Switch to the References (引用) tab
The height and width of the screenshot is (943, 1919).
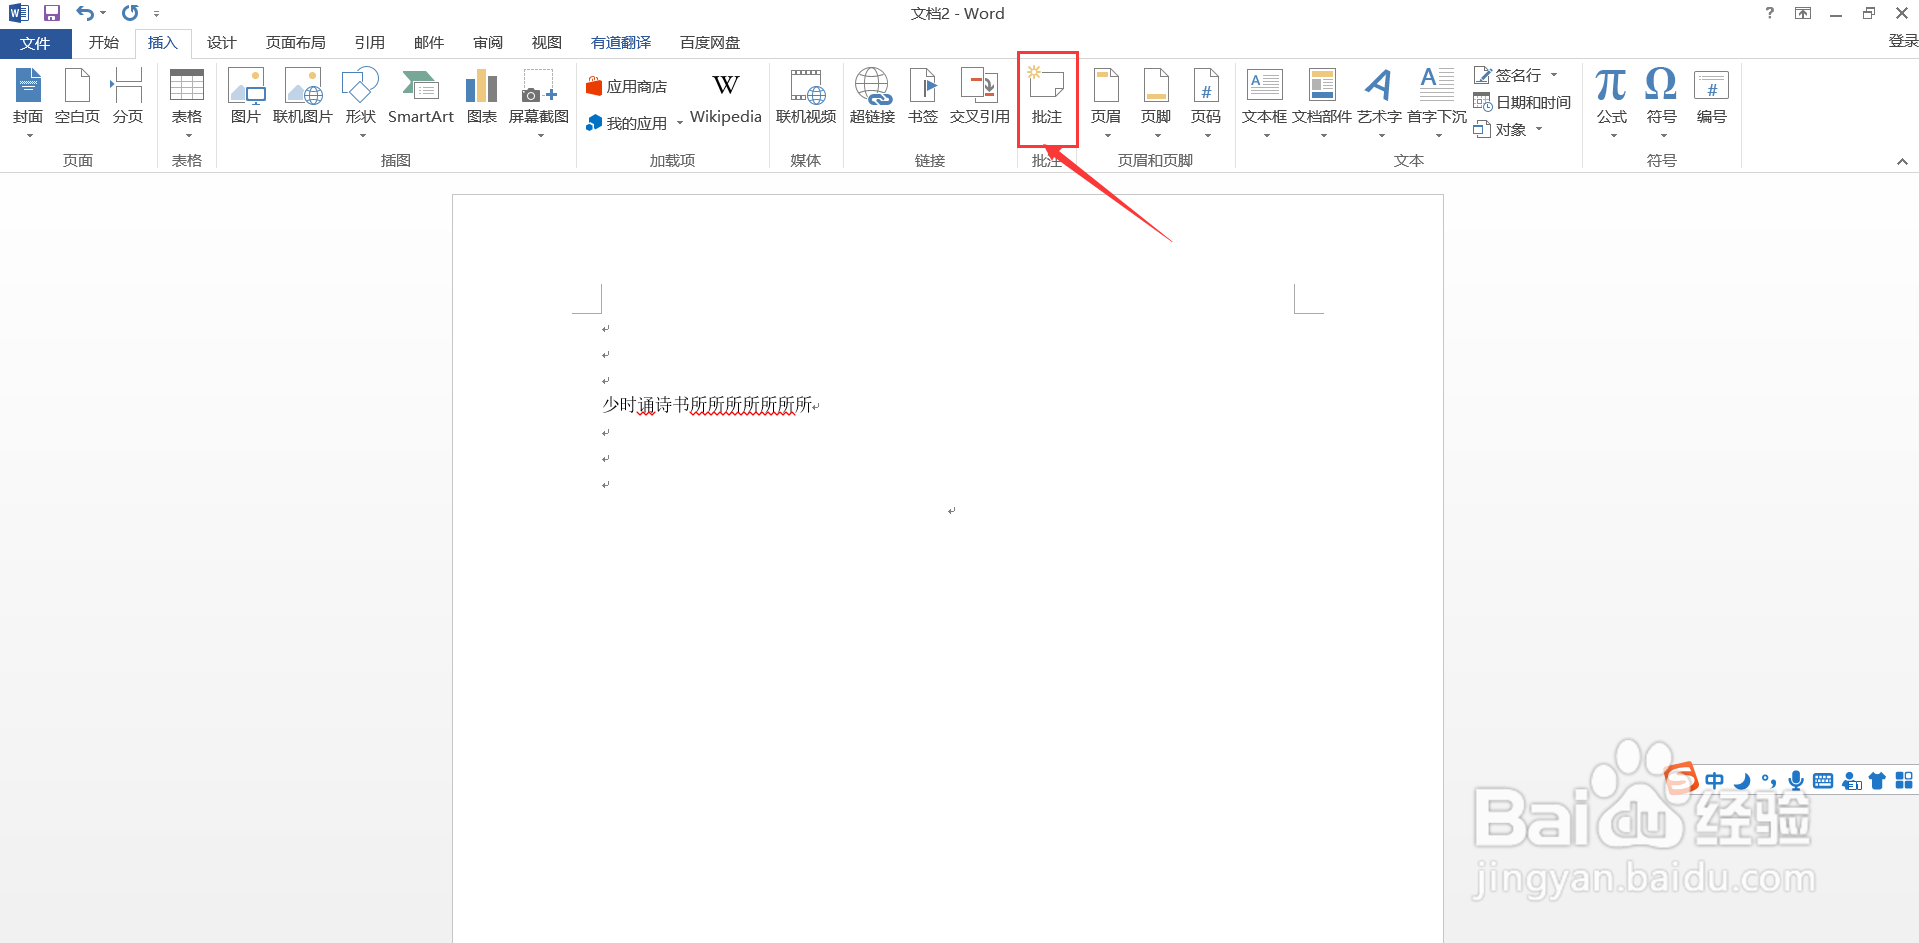pos(369,43)
